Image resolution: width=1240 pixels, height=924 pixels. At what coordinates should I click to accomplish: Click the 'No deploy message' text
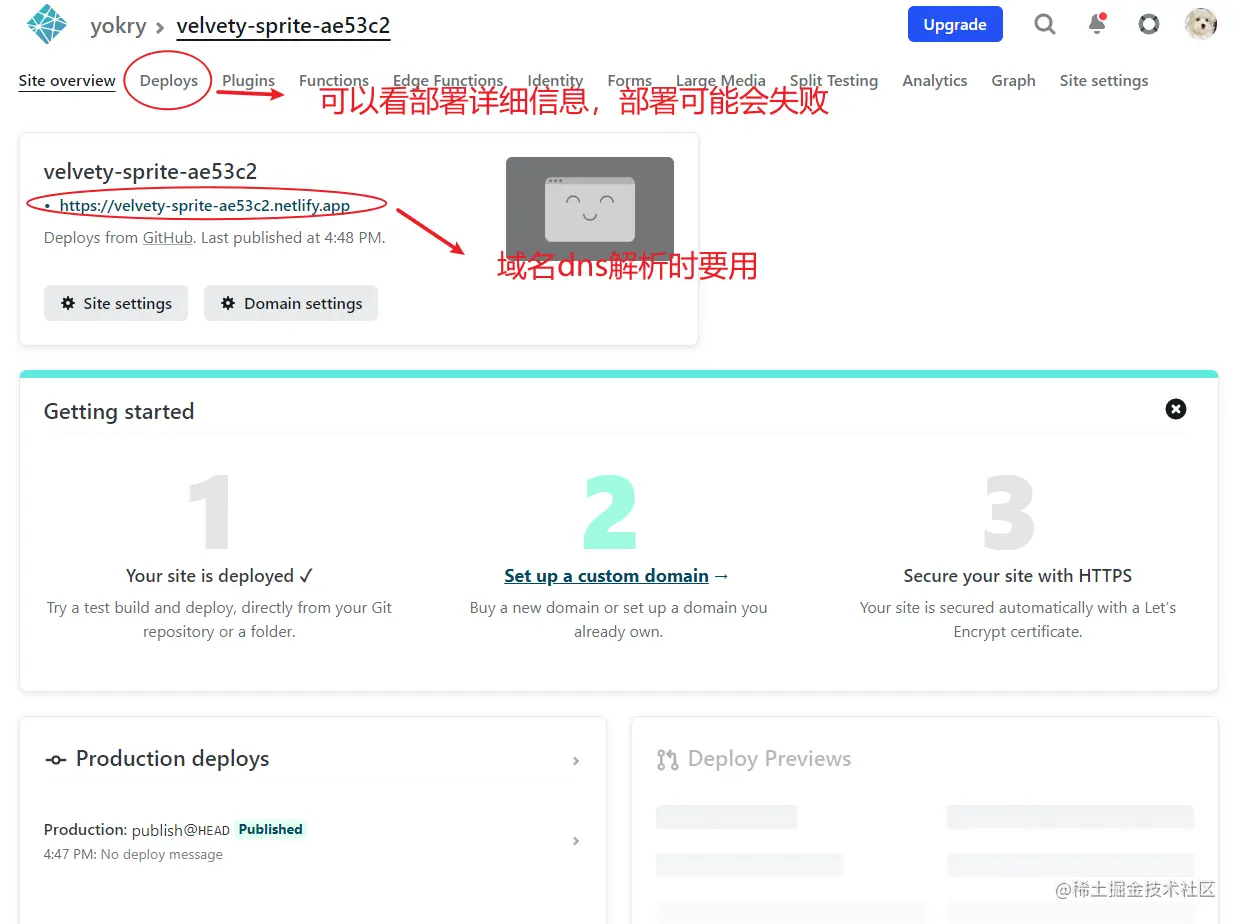pyautogui.click(x=162, y=855)
